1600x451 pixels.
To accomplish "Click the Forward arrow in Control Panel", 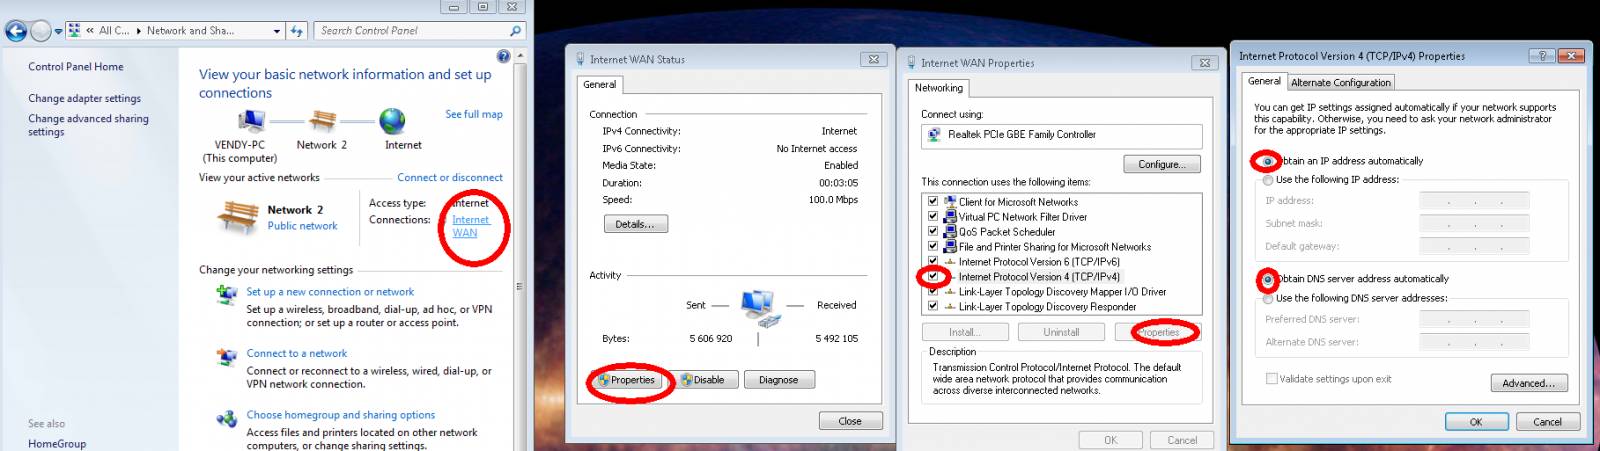I will [41, 31].
